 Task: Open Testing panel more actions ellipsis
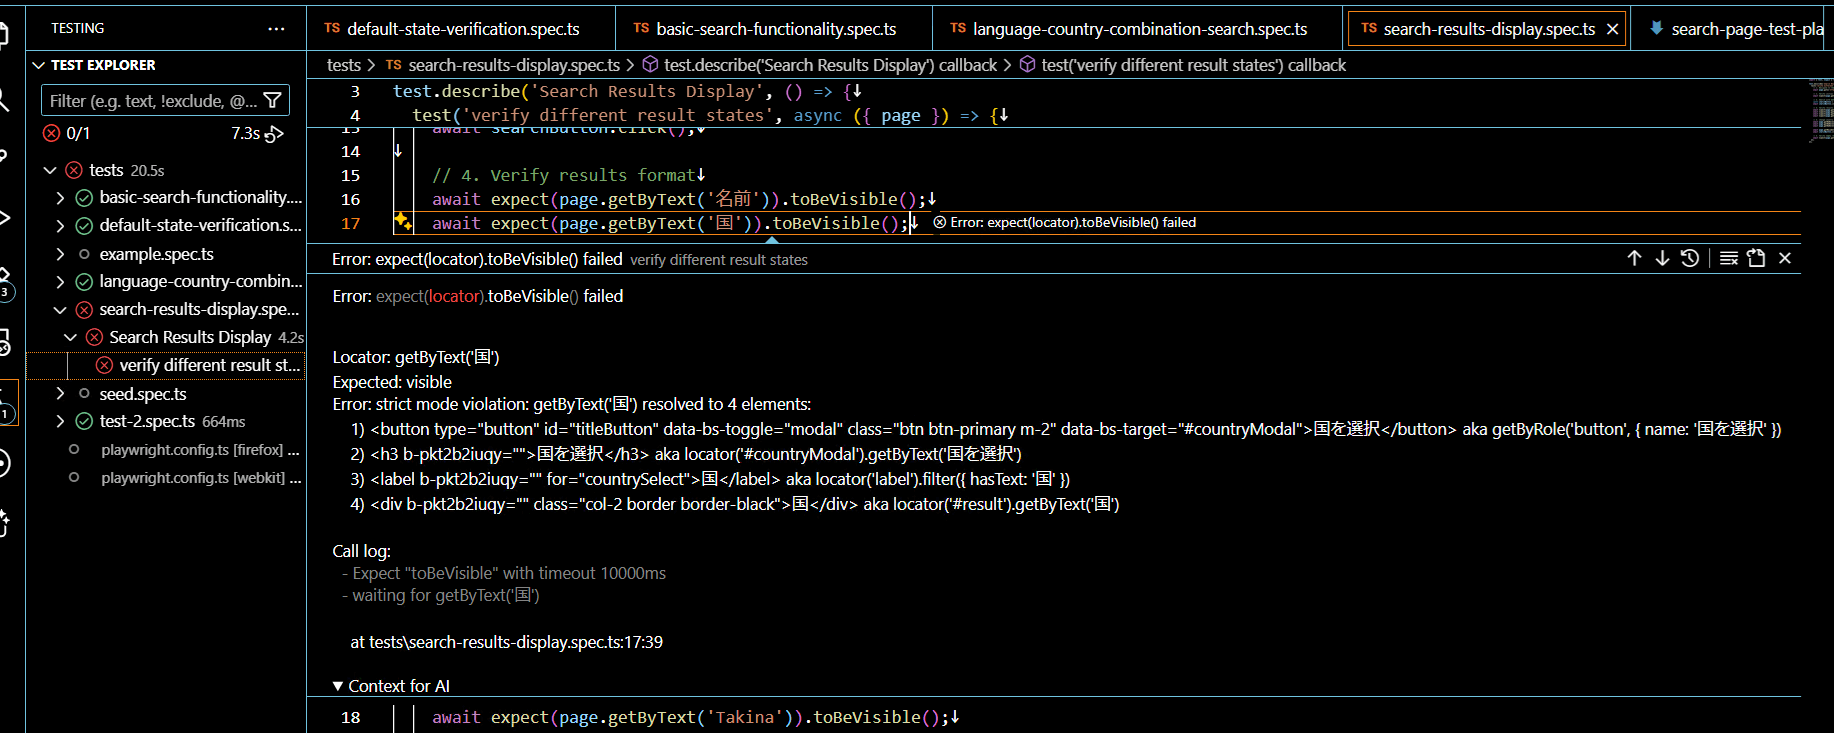tap(276, 29)
